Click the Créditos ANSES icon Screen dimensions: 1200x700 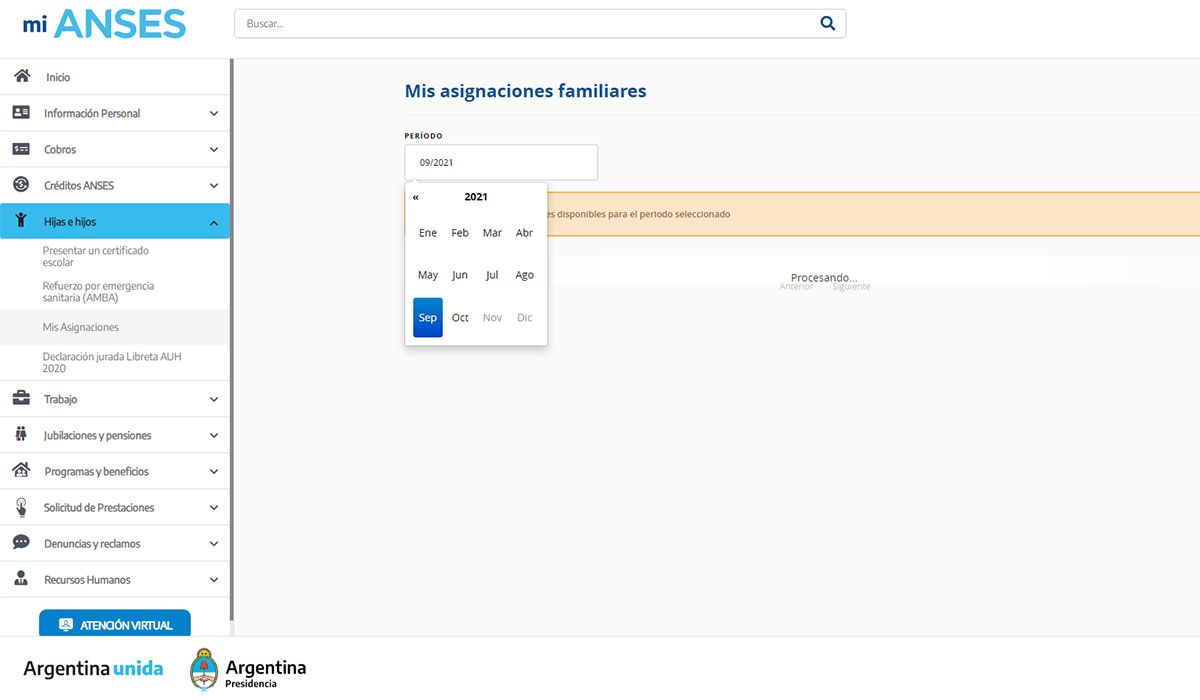tap(21, 185)
